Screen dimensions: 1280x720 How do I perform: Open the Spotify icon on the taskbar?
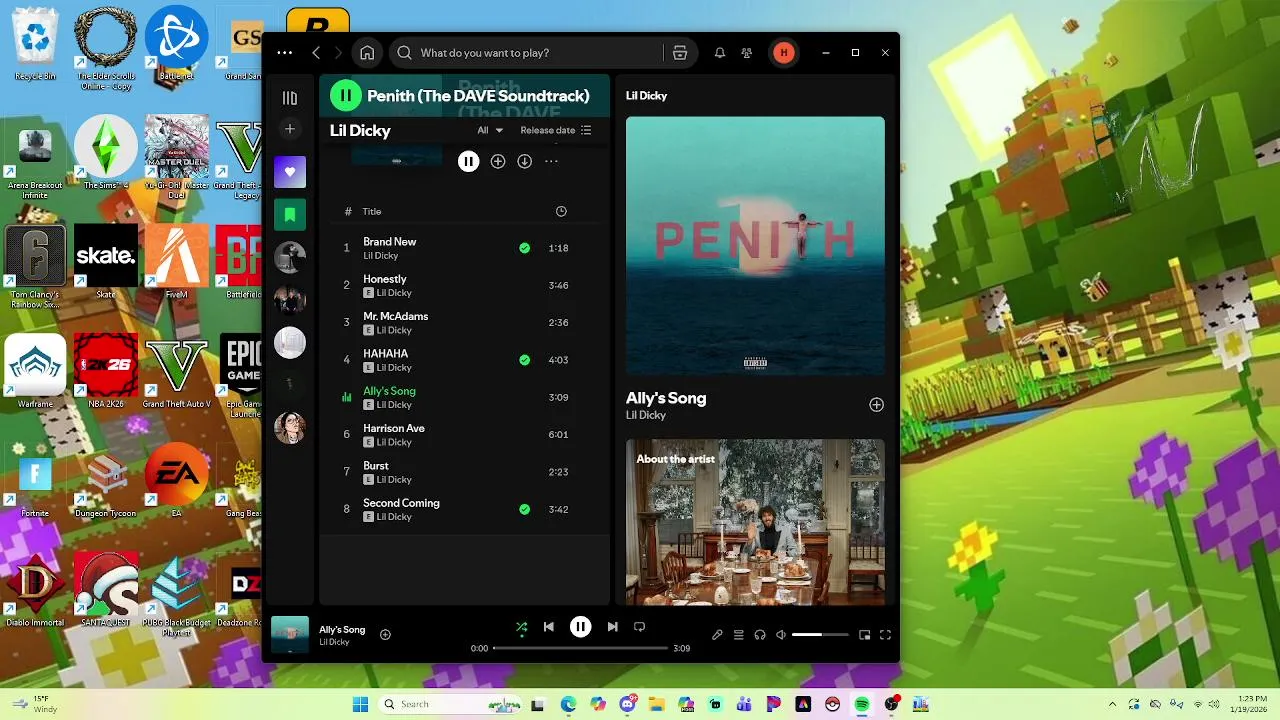coord(862,704)
